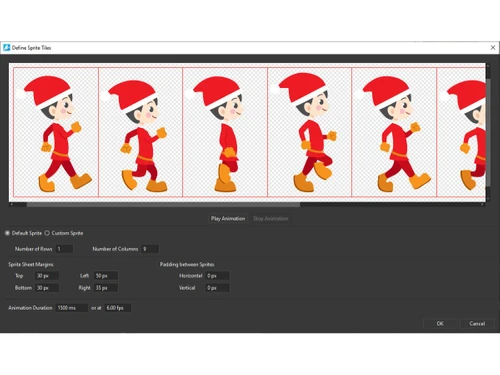
Task: Click the app icon in title bar
Action: click(6, 48)
